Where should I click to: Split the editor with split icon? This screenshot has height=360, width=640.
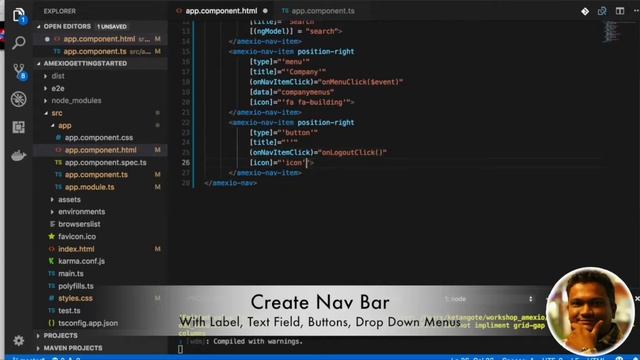(x=620, y=11)
